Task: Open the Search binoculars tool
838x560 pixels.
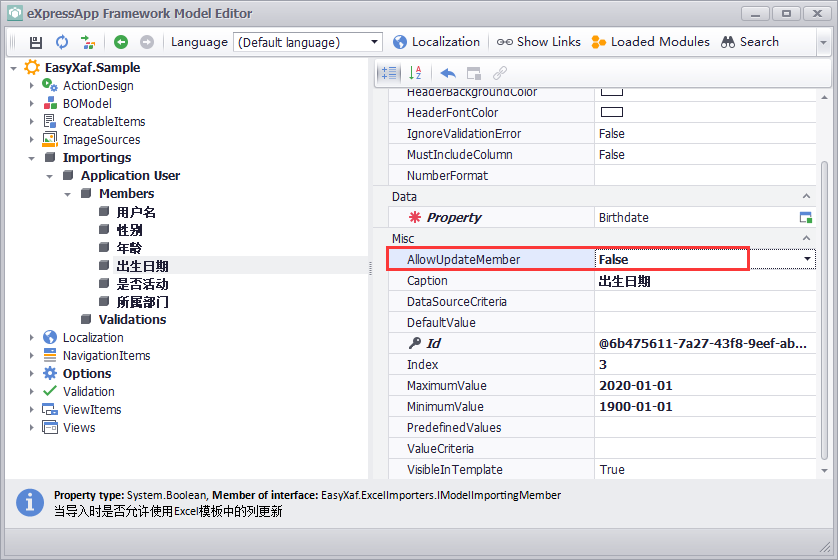Action: (750, 42)
